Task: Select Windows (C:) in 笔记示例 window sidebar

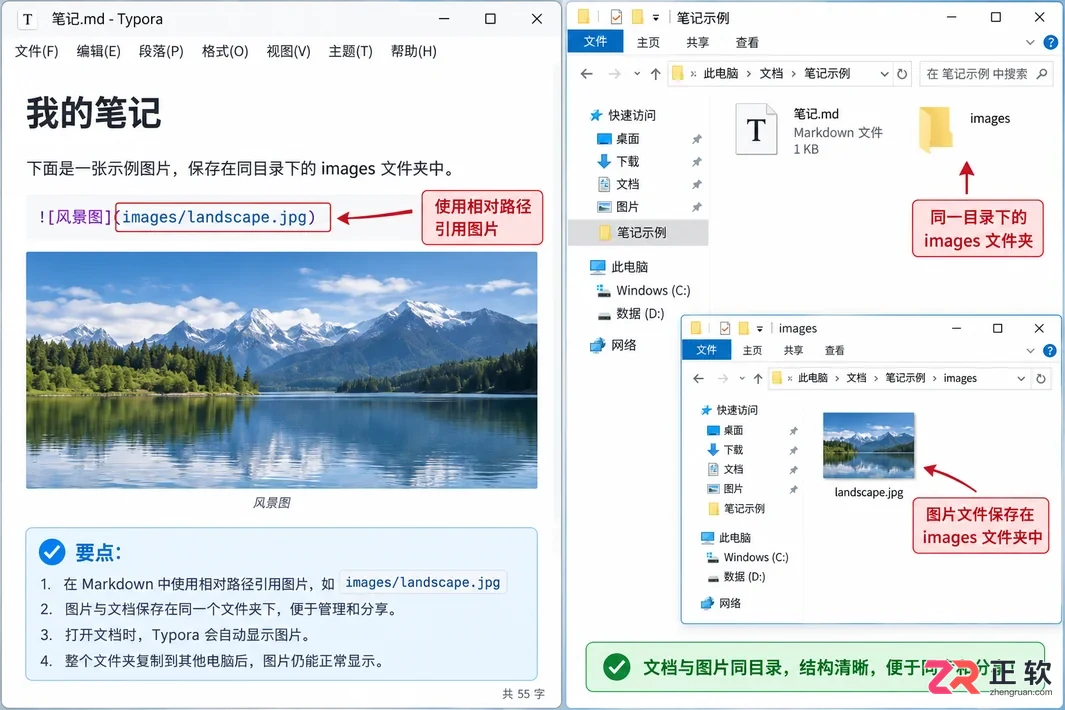Action: [x=643, y=291]
